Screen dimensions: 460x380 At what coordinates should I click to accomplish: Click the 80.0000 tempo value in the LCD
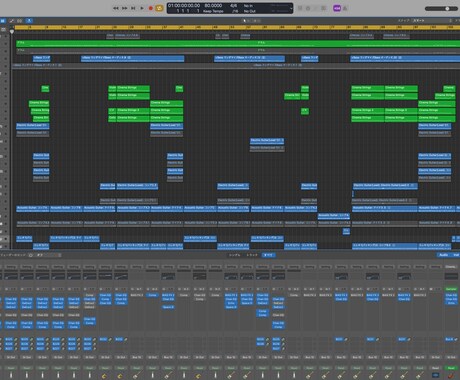coord(213,6)
